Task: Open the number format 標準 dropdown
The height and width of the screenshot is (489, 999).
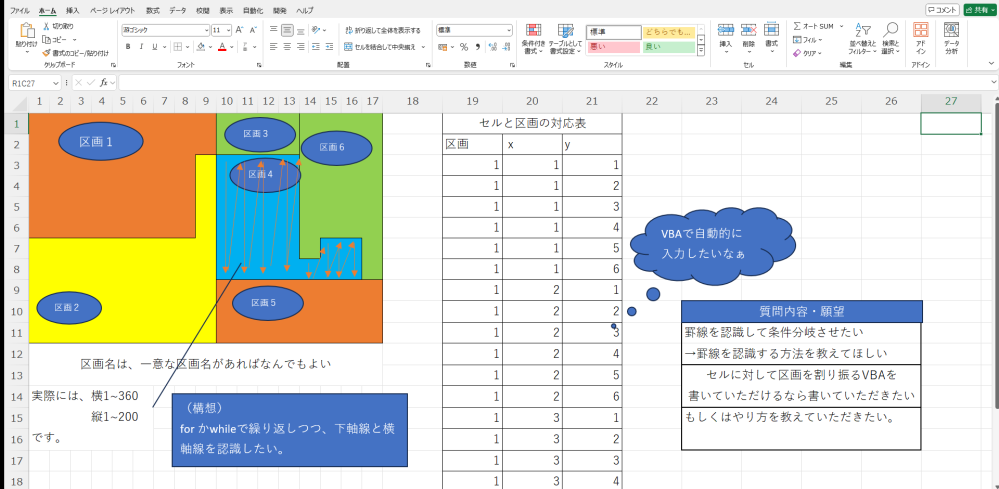Action: coord(509,30)
